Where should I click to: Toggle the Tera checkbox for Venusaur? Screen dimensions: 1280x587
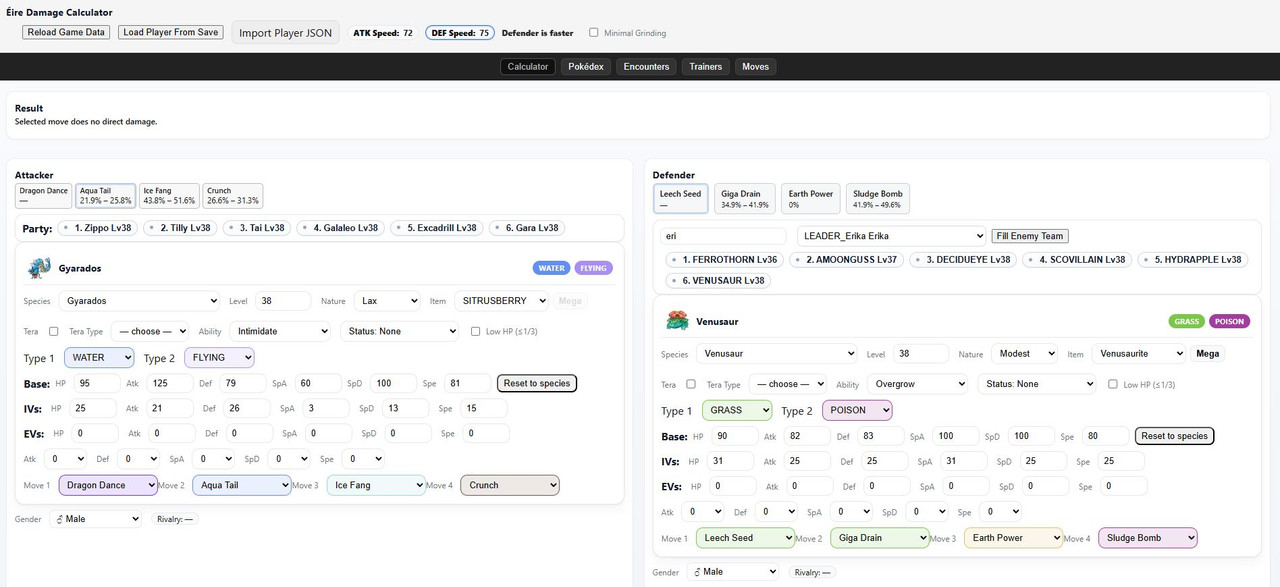[691, 384]
